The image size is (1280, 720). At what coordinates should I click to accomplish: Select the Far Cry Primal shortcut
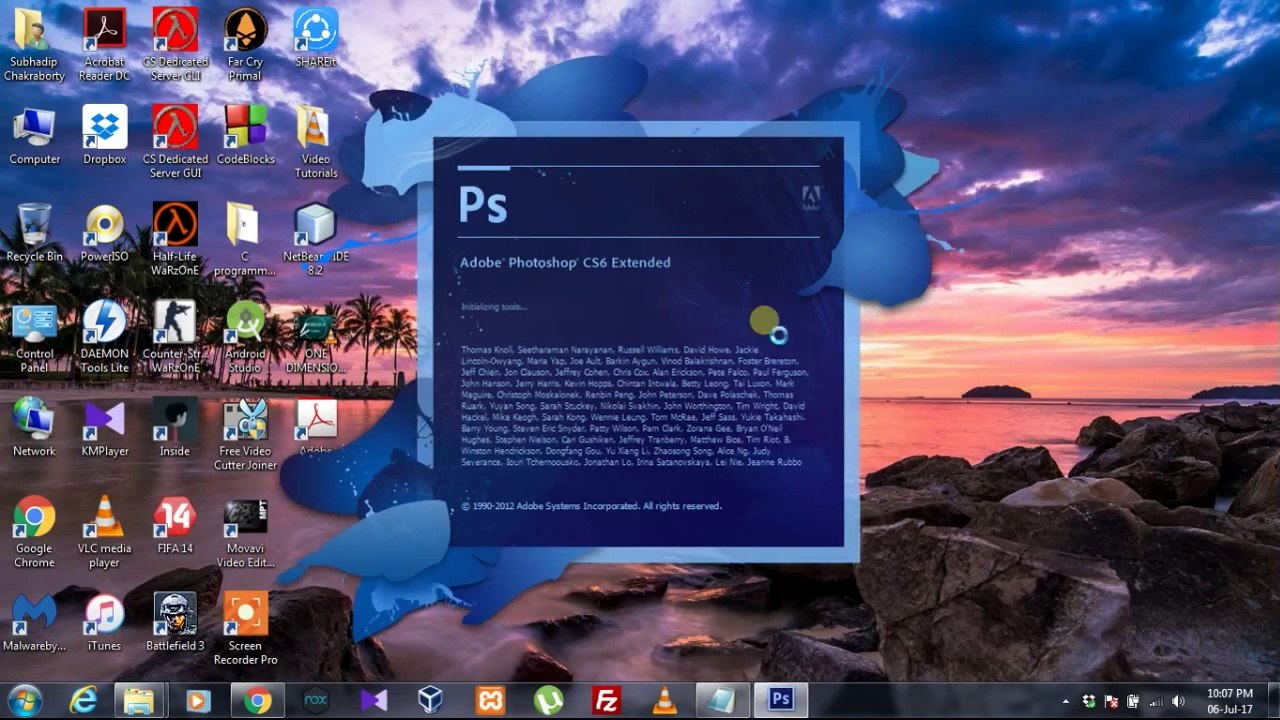coord(245,45)
